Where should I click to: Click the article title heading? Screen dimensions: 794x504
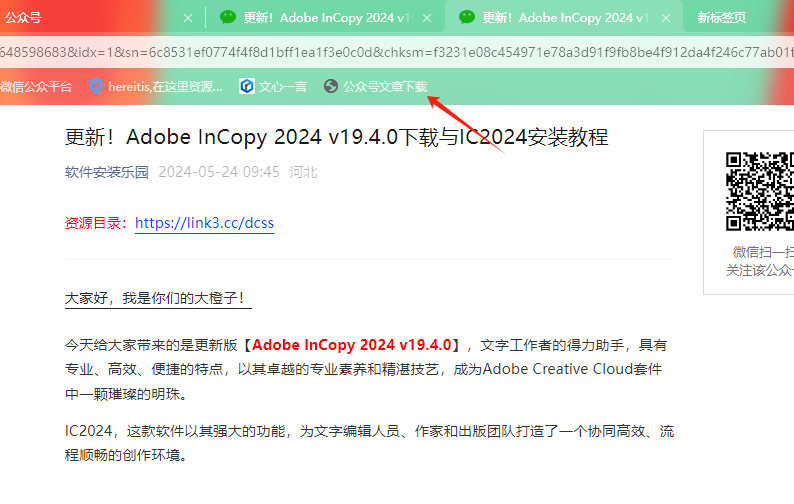[337, 137]
